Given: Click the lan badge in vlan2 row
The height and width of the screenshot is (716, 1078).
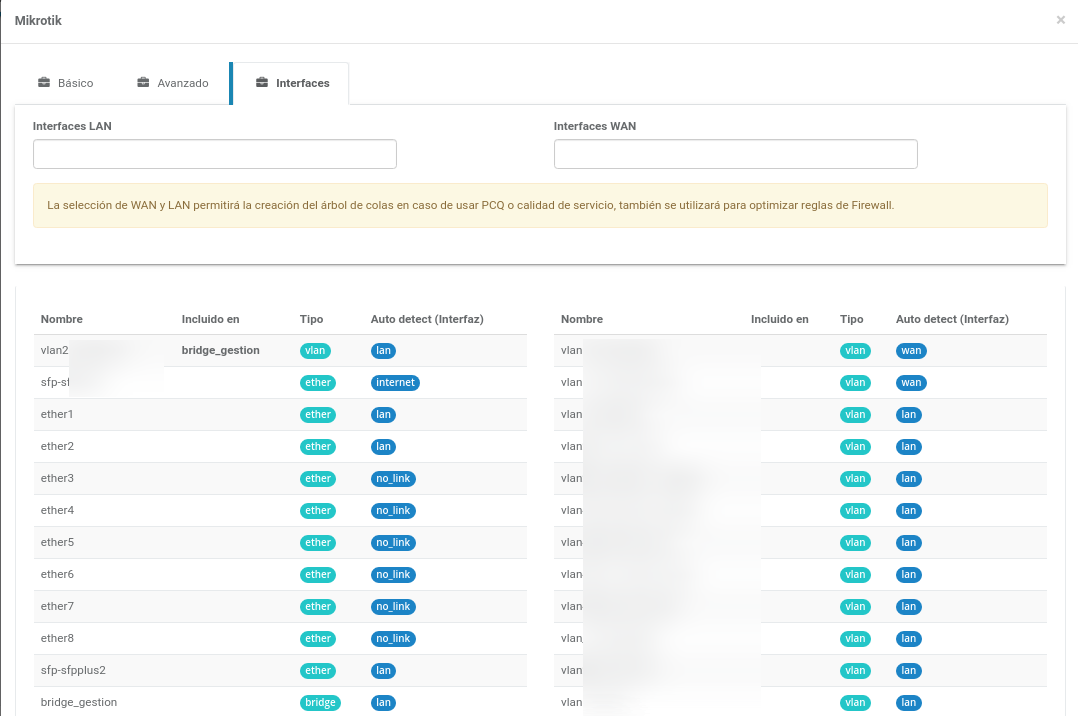Looking at the screenshot, I should (x=384, y=351).
